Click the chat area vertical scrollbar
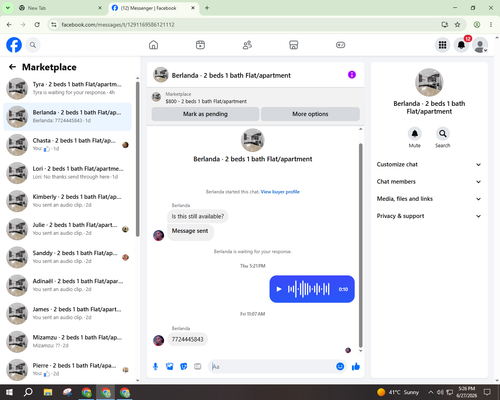The width and height of the screenshot is (500, 400). pos(360,245)
